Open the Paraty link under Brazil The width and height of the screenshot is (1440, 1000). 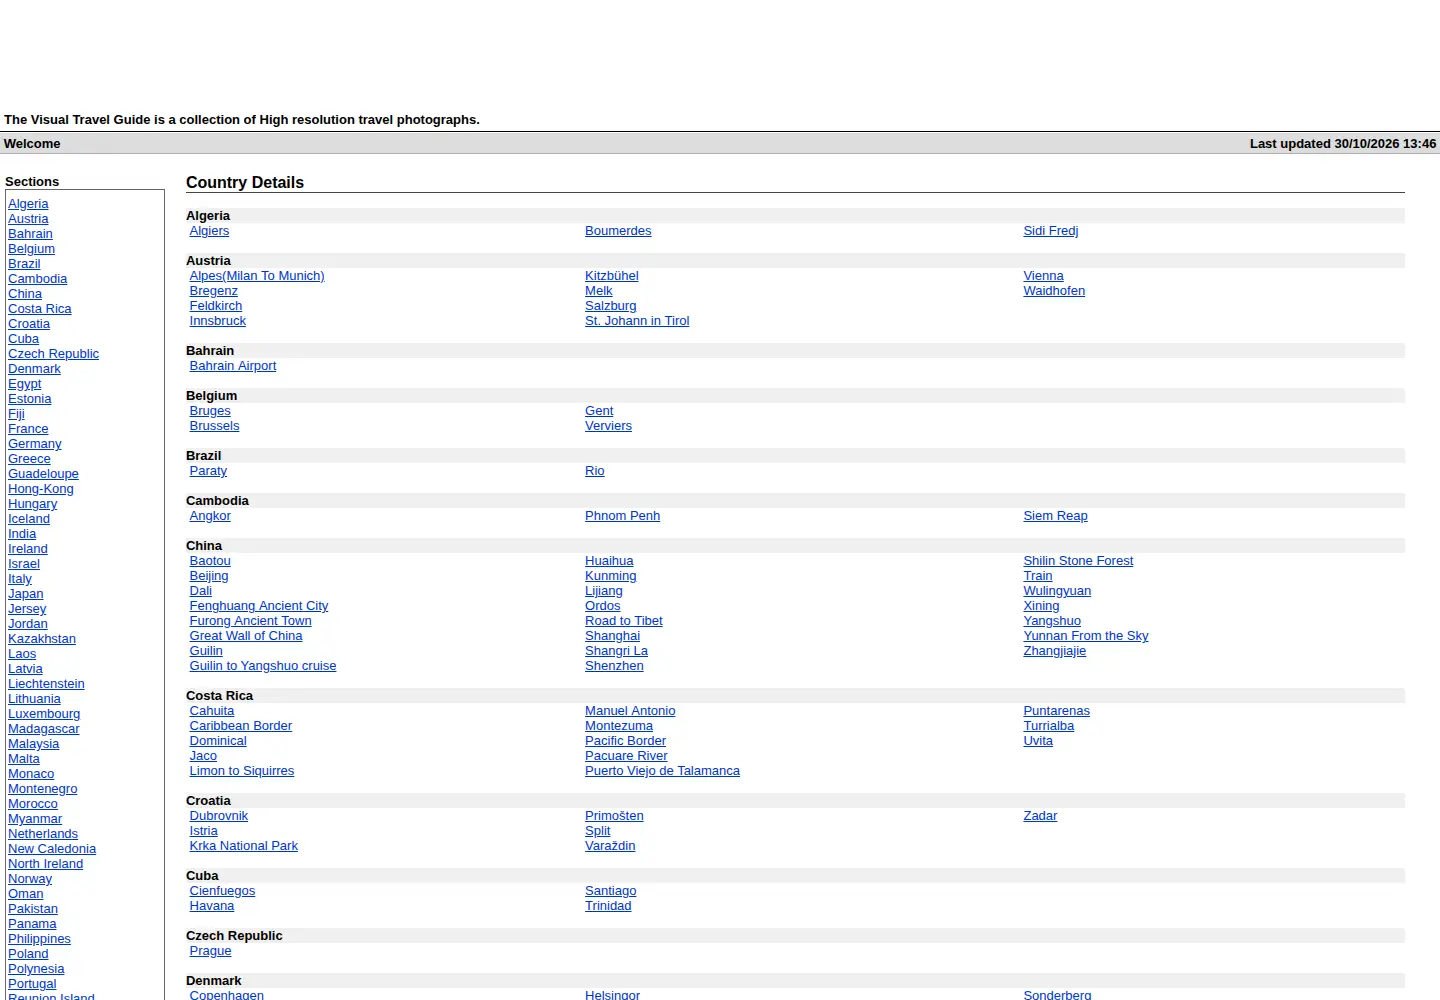tap(208, 471)
